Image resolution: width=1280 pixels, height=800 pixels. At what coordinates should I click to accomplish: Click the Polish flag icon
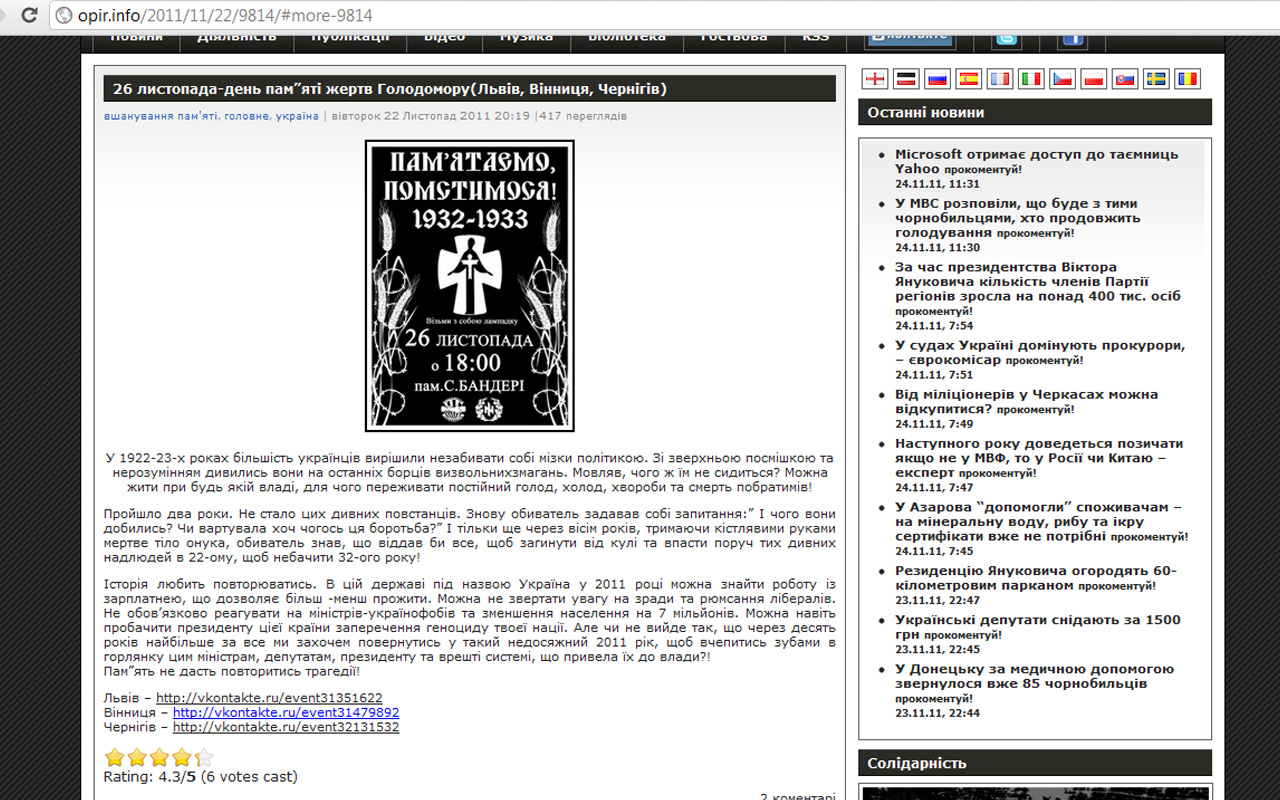tap(1093, 79)
